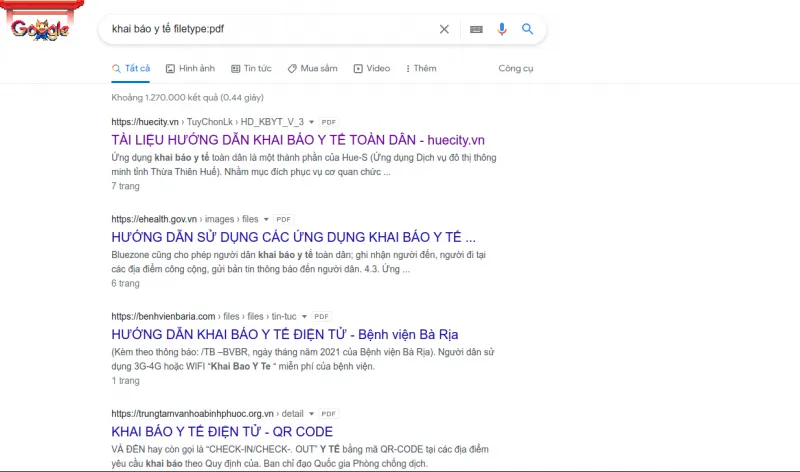
Task: Expand dropdown arrow beside benhvienbaria.com tin-tuc
Action: [x=304, y=317]
